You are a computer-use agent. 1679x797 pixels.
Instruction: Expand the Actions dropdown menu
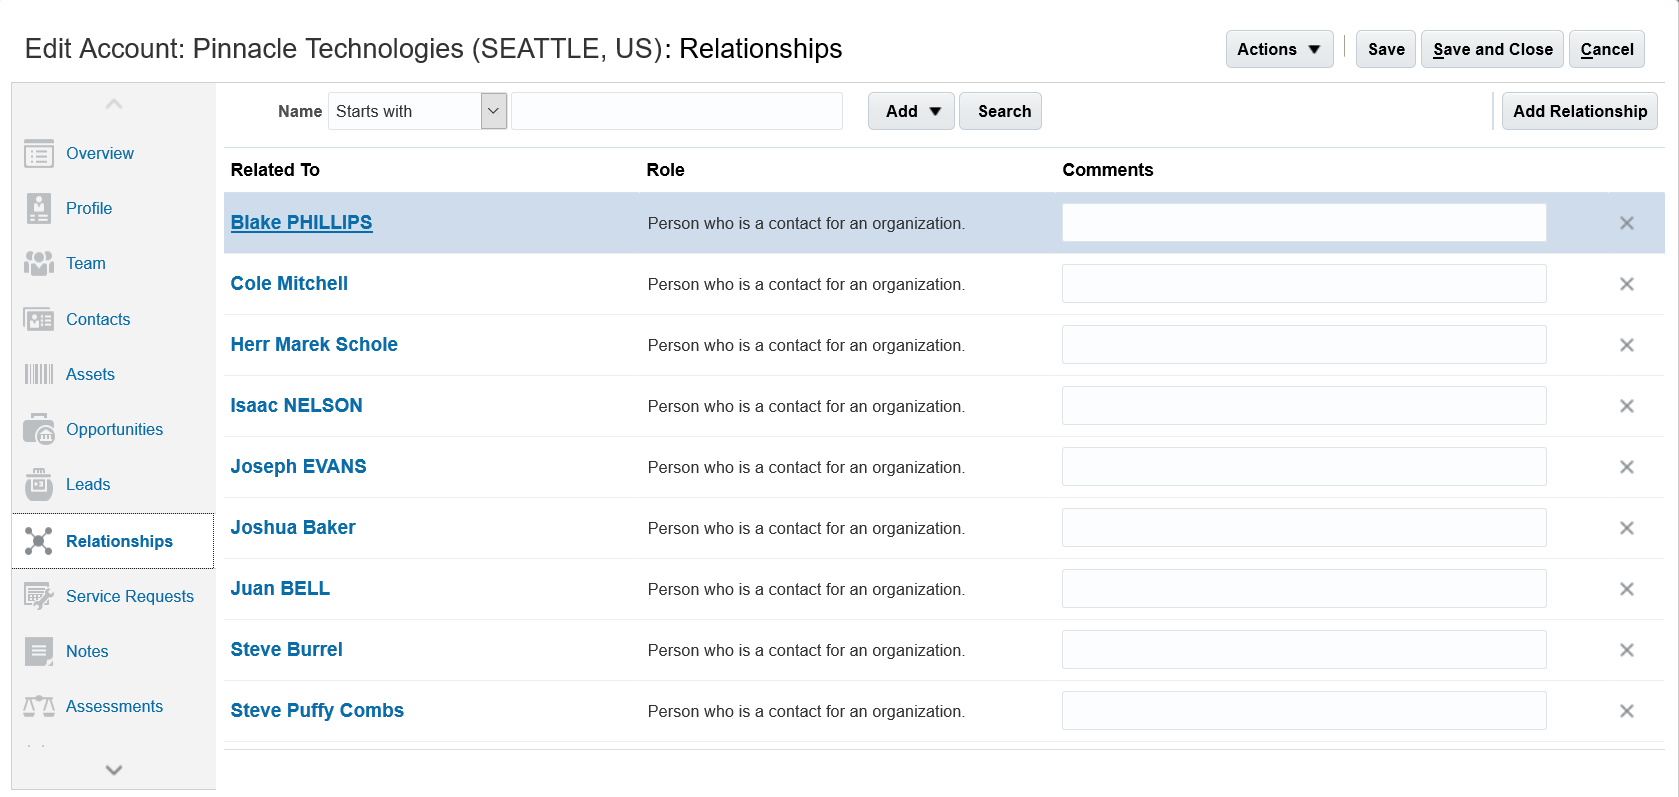click(1279, 49)
